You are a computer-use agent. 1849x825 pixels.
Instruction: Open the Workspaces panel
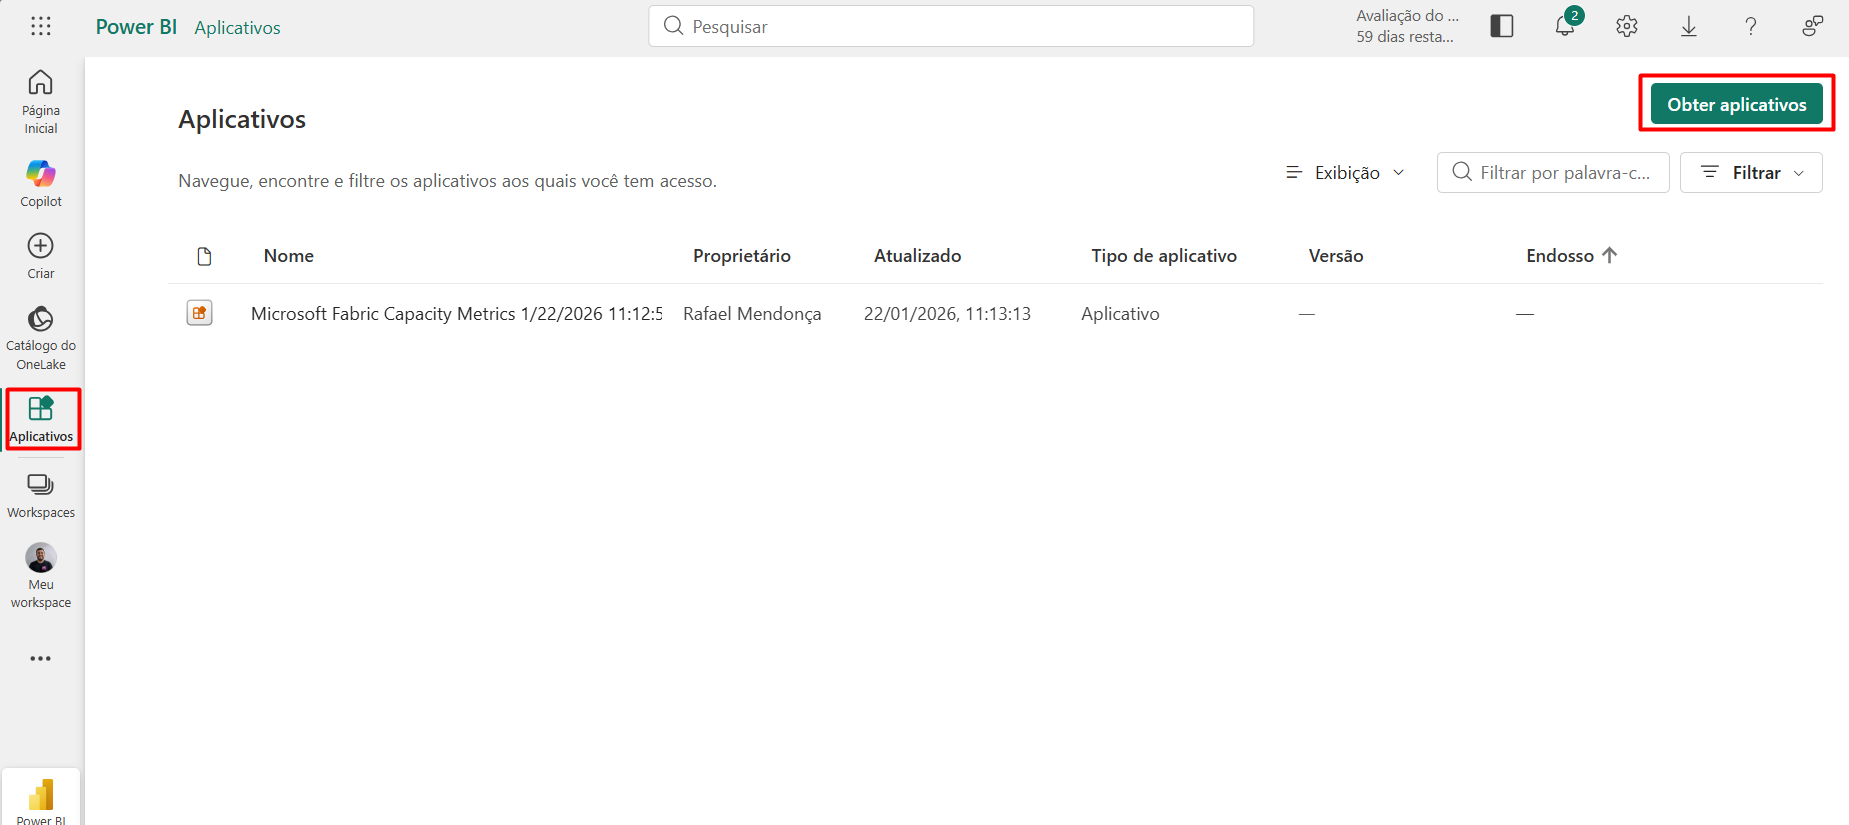41,496
